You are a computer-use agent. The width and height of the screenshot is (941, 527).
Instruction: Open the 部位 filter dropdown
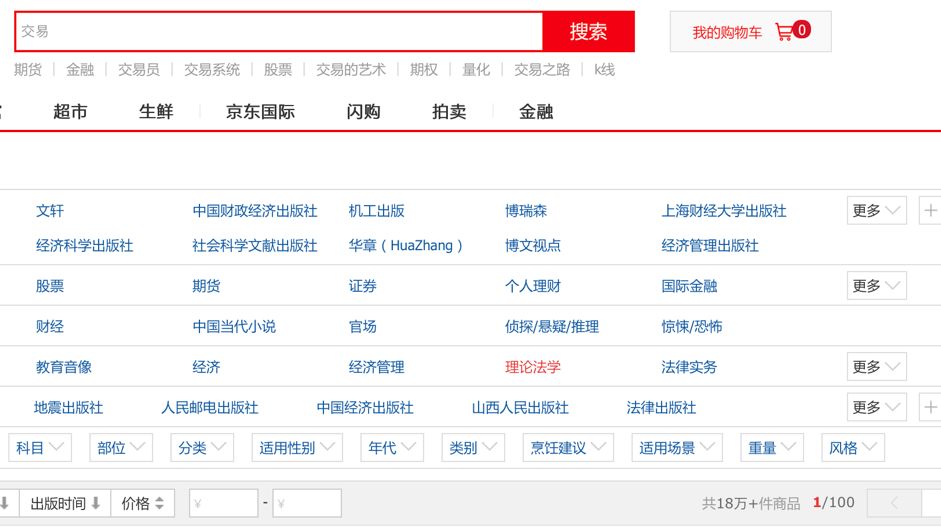click(x=121, y=448)
